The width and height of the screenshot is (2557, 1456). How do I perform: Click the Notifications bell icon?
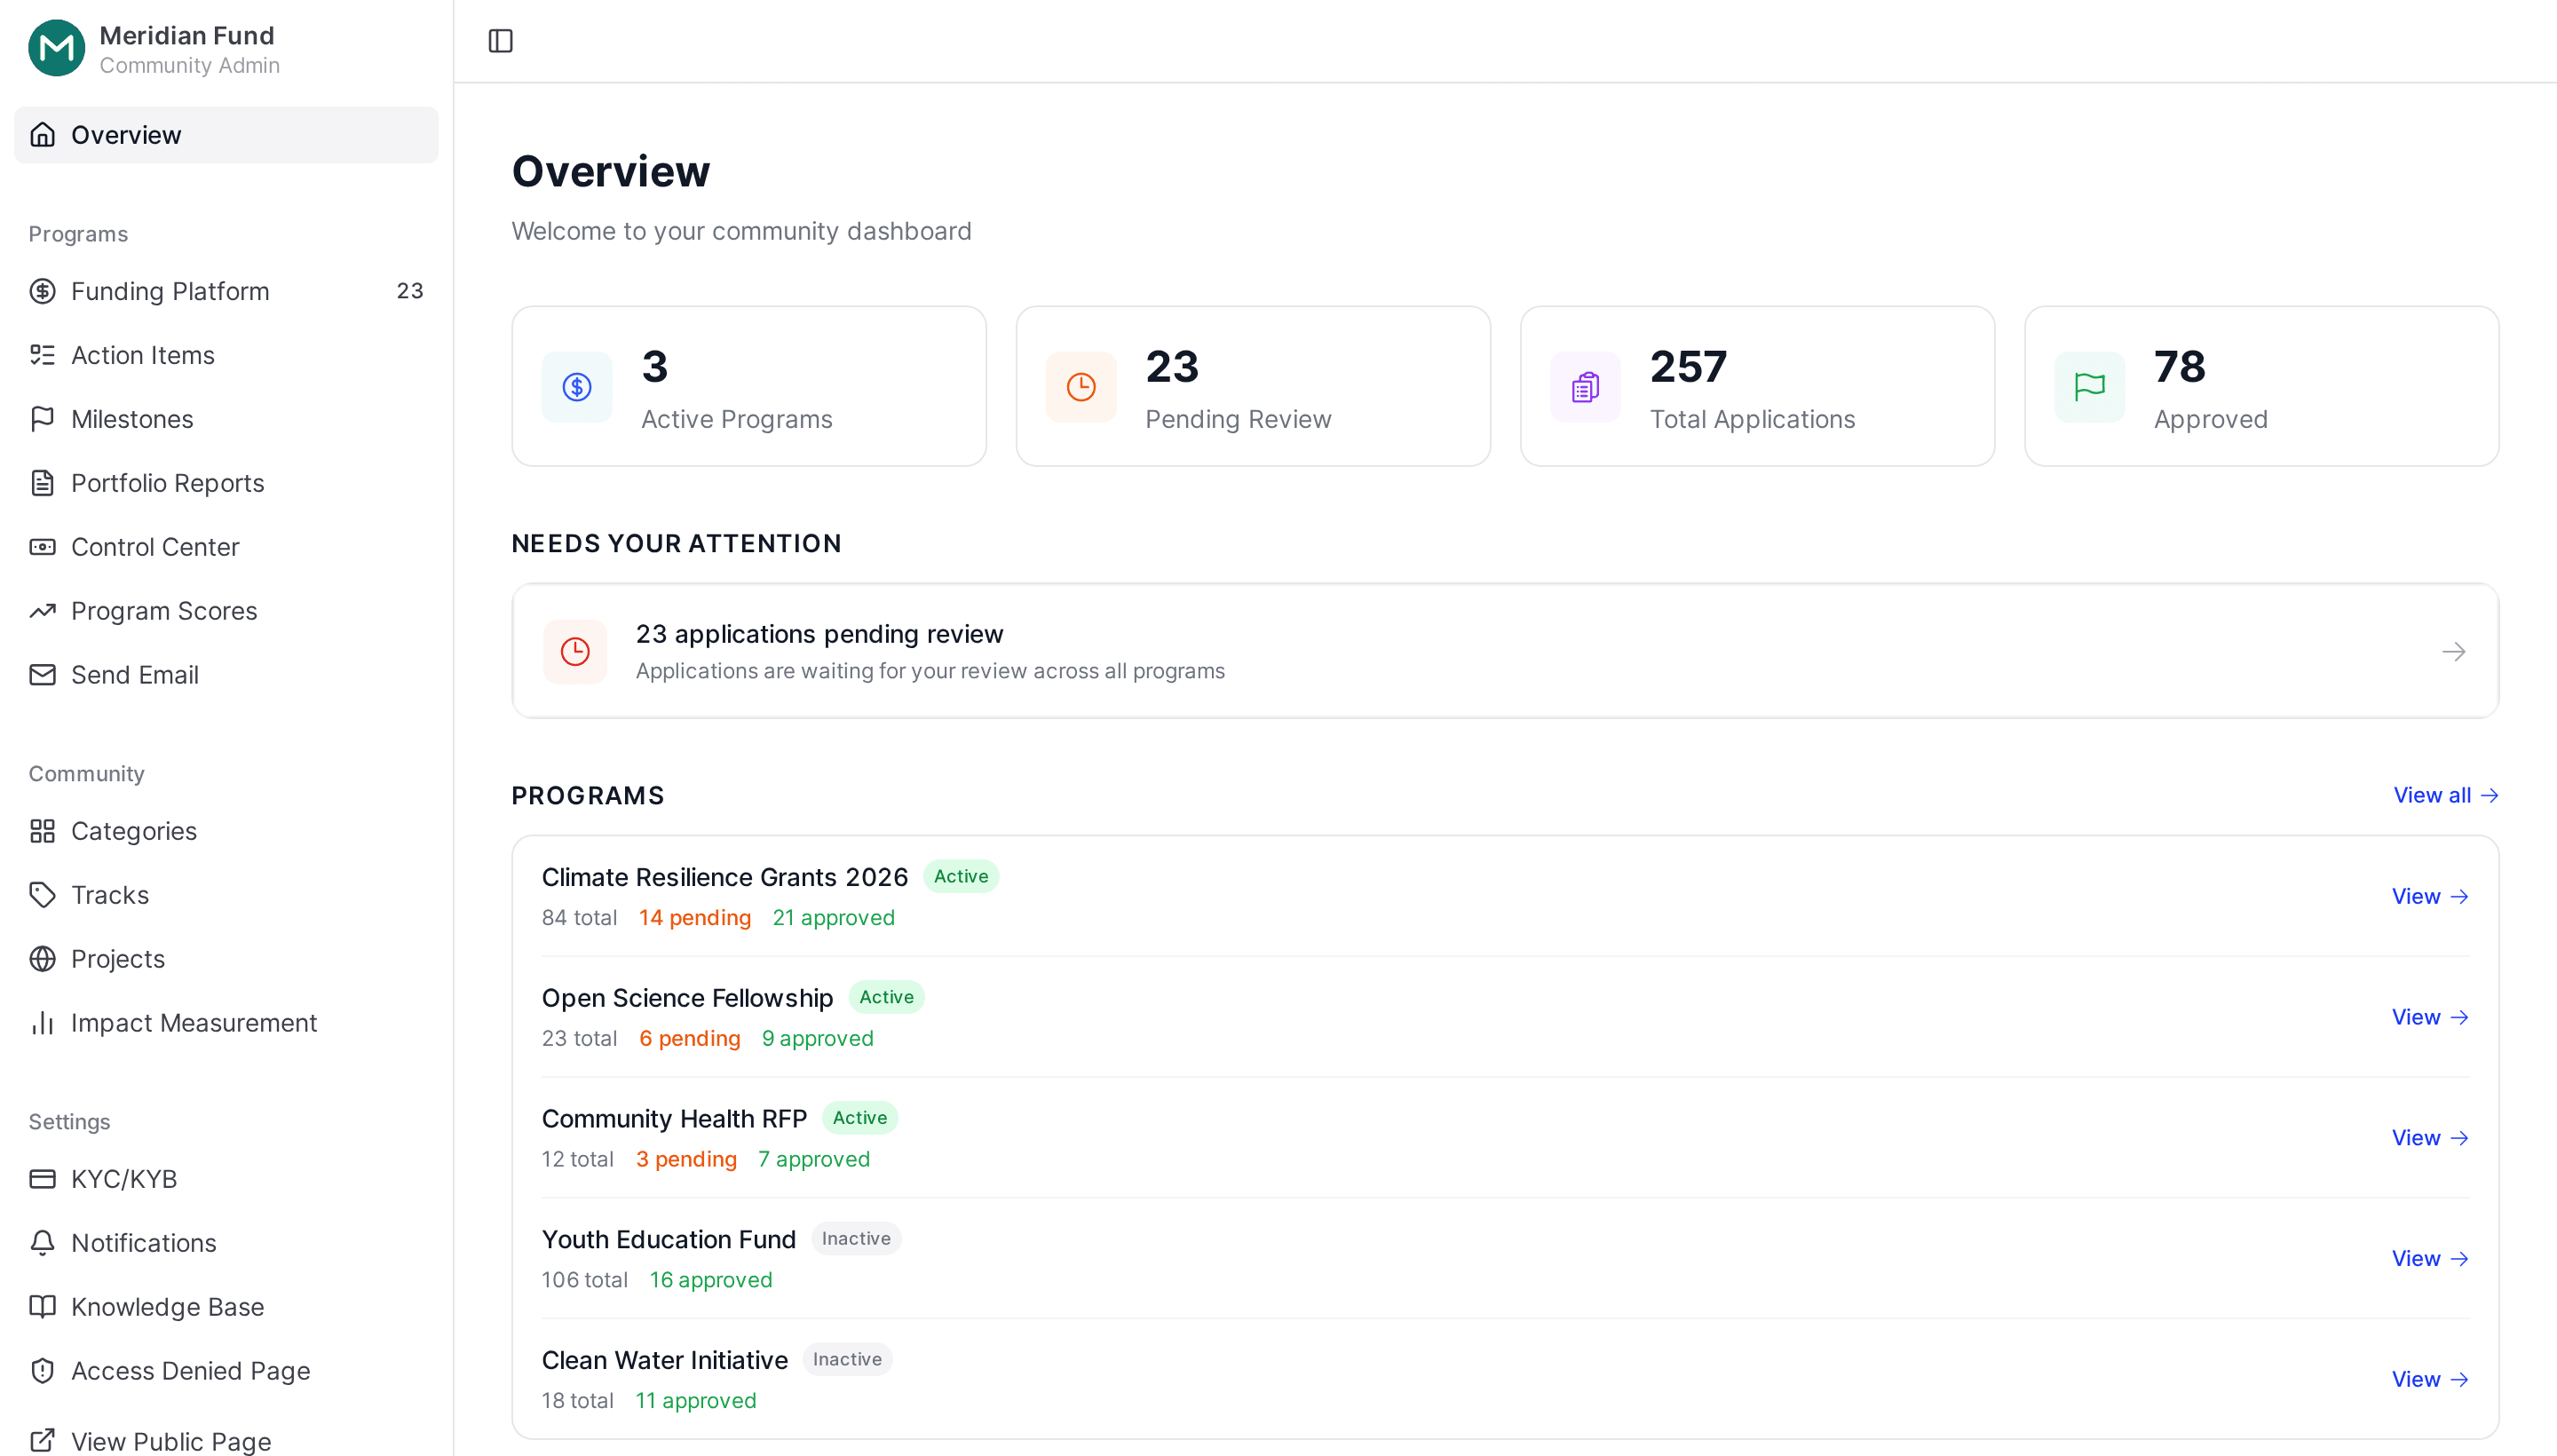coord(42,1243)
